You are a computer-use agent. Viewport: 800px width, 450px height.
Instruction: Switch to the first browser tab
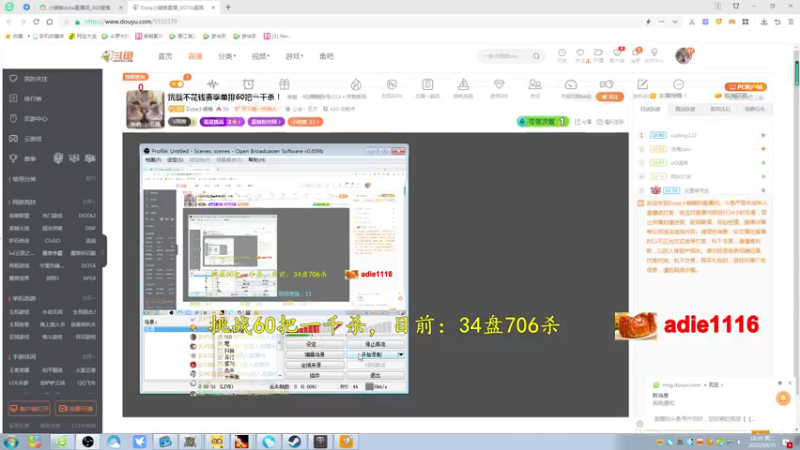click(81, 8)
